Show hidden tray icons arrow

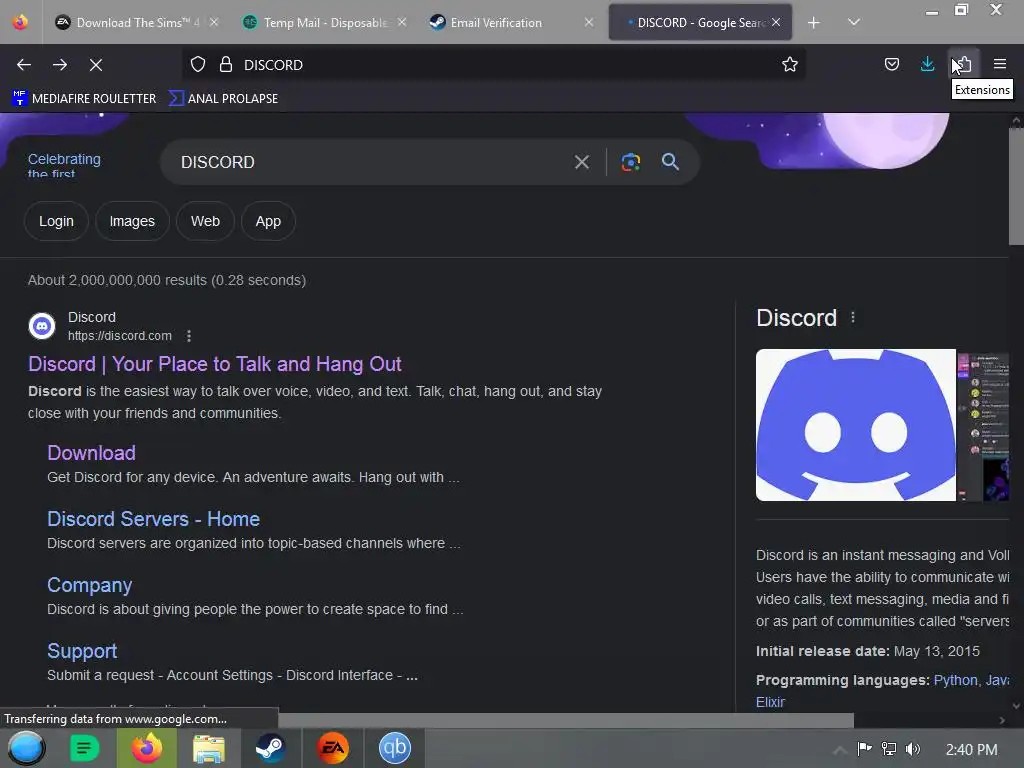840,749
